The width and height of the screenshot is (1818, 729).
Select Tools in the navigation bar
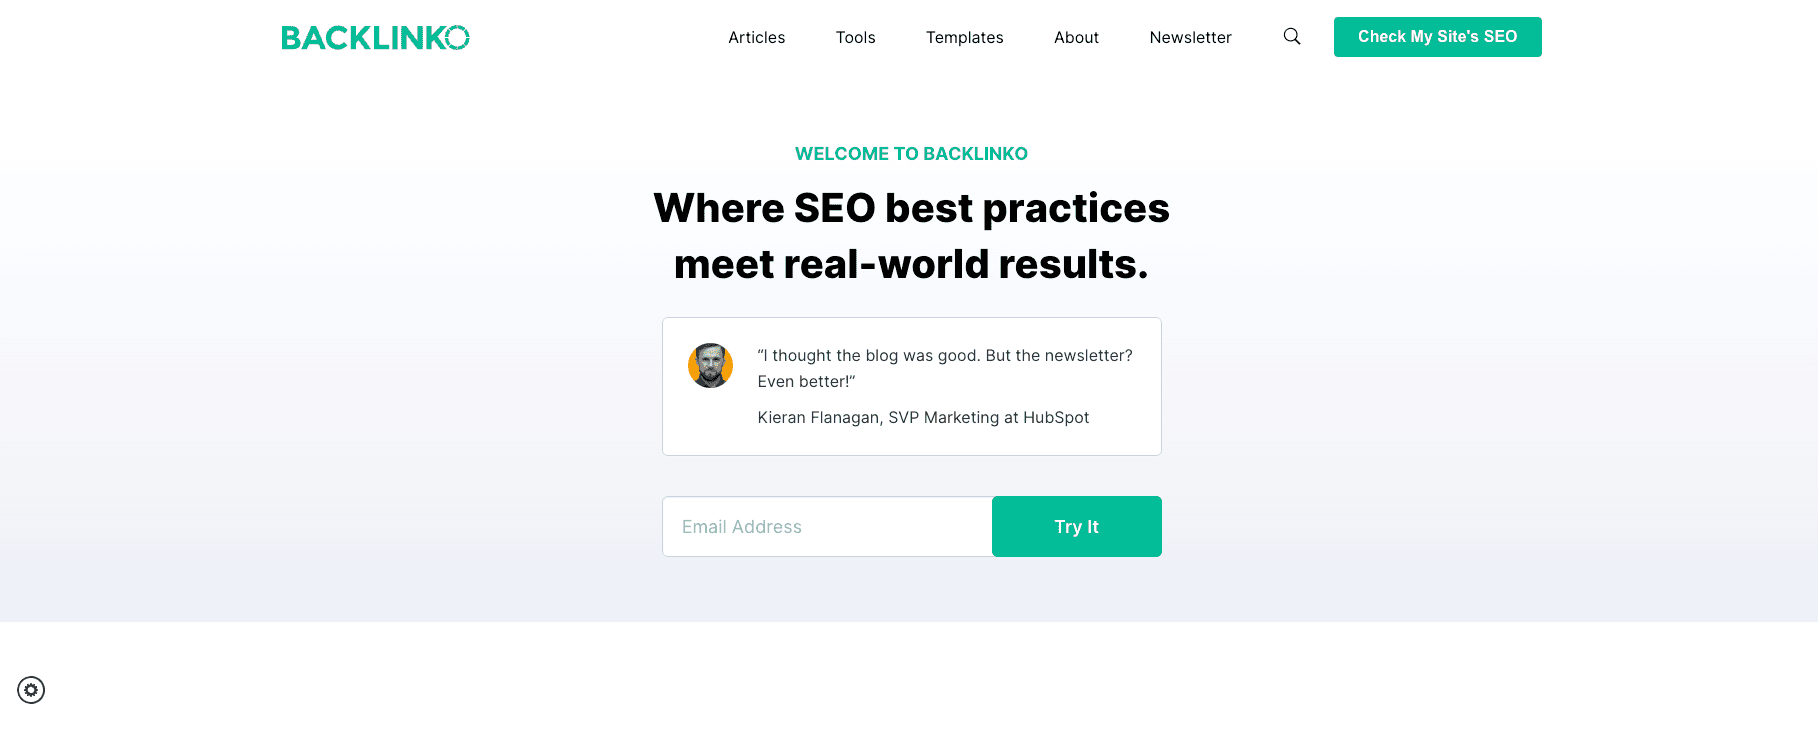click(x=855, y=38)
